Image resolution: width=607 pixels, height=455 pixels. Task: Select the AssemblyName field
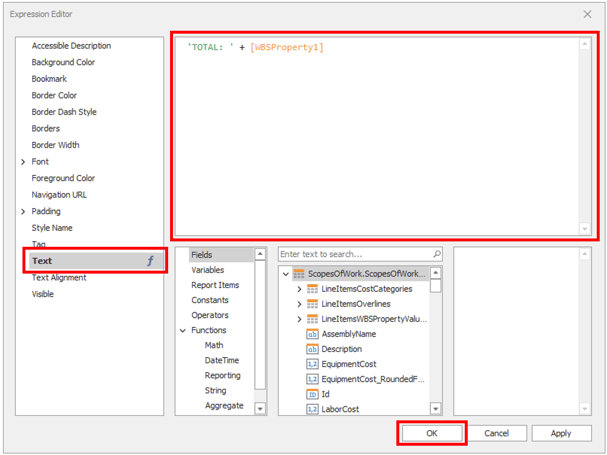point(349,334)
